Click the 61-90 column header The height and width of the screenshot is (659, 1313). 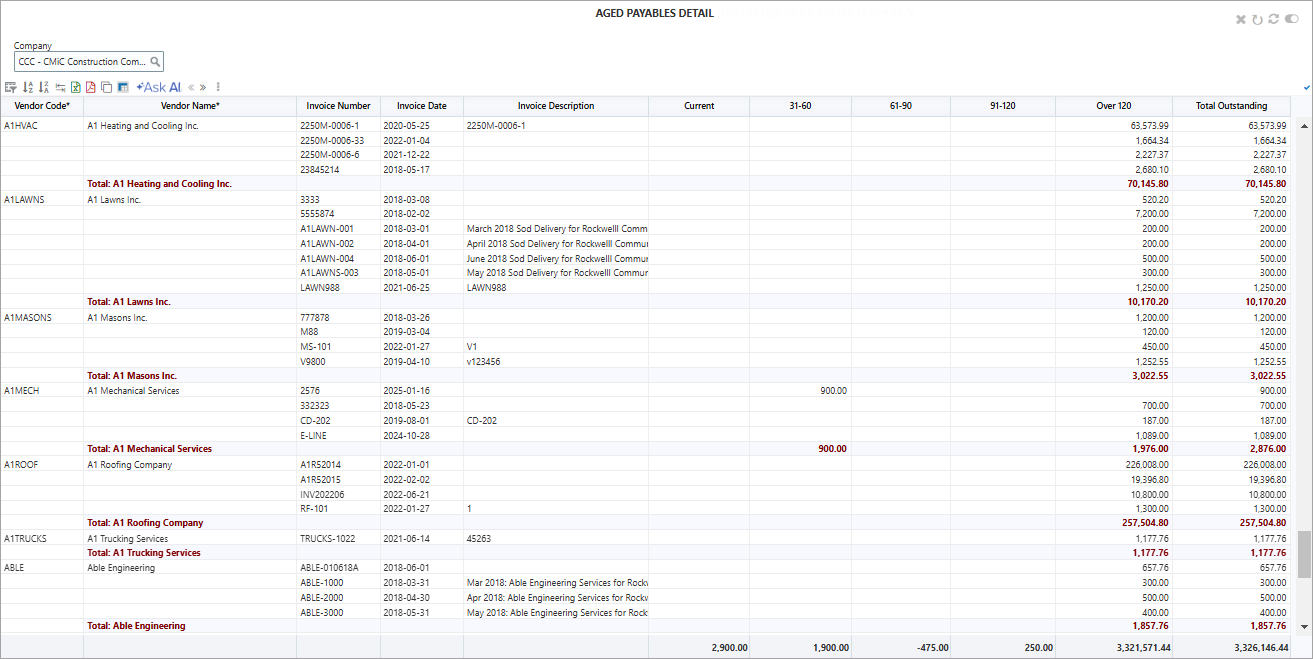[x=900, y=105]
